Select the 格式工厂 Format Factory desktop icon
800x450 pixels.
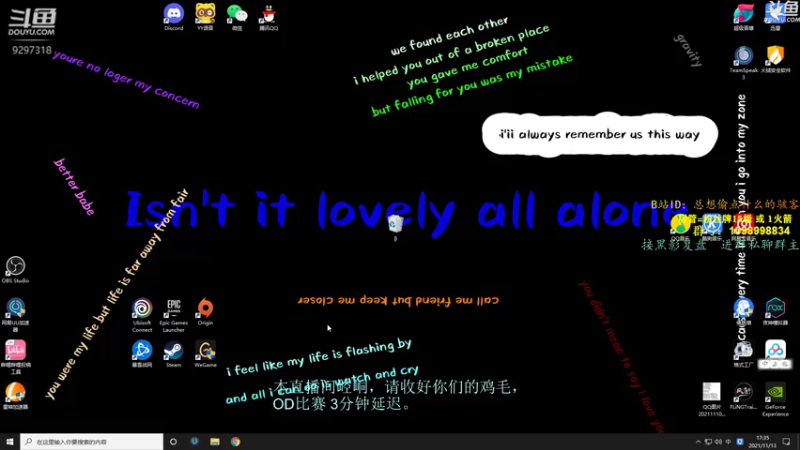click(743, 354)
